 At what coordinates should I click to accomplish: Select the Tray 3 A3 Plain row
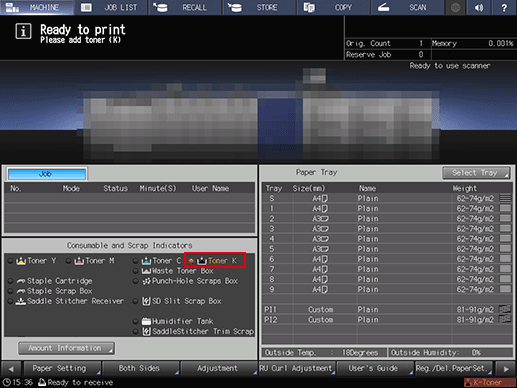point(387,229)
